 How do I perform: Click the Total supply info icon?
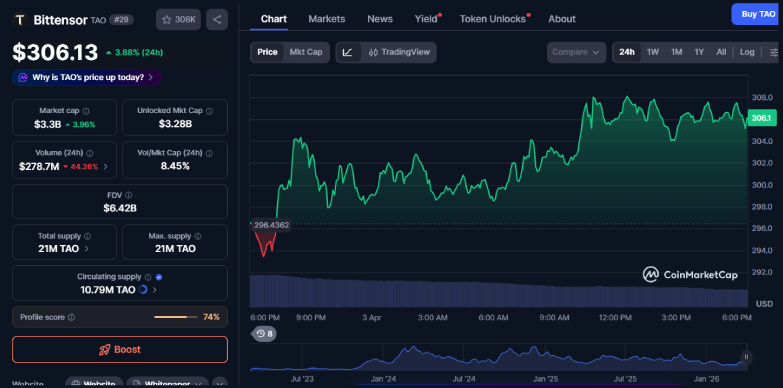88,236
